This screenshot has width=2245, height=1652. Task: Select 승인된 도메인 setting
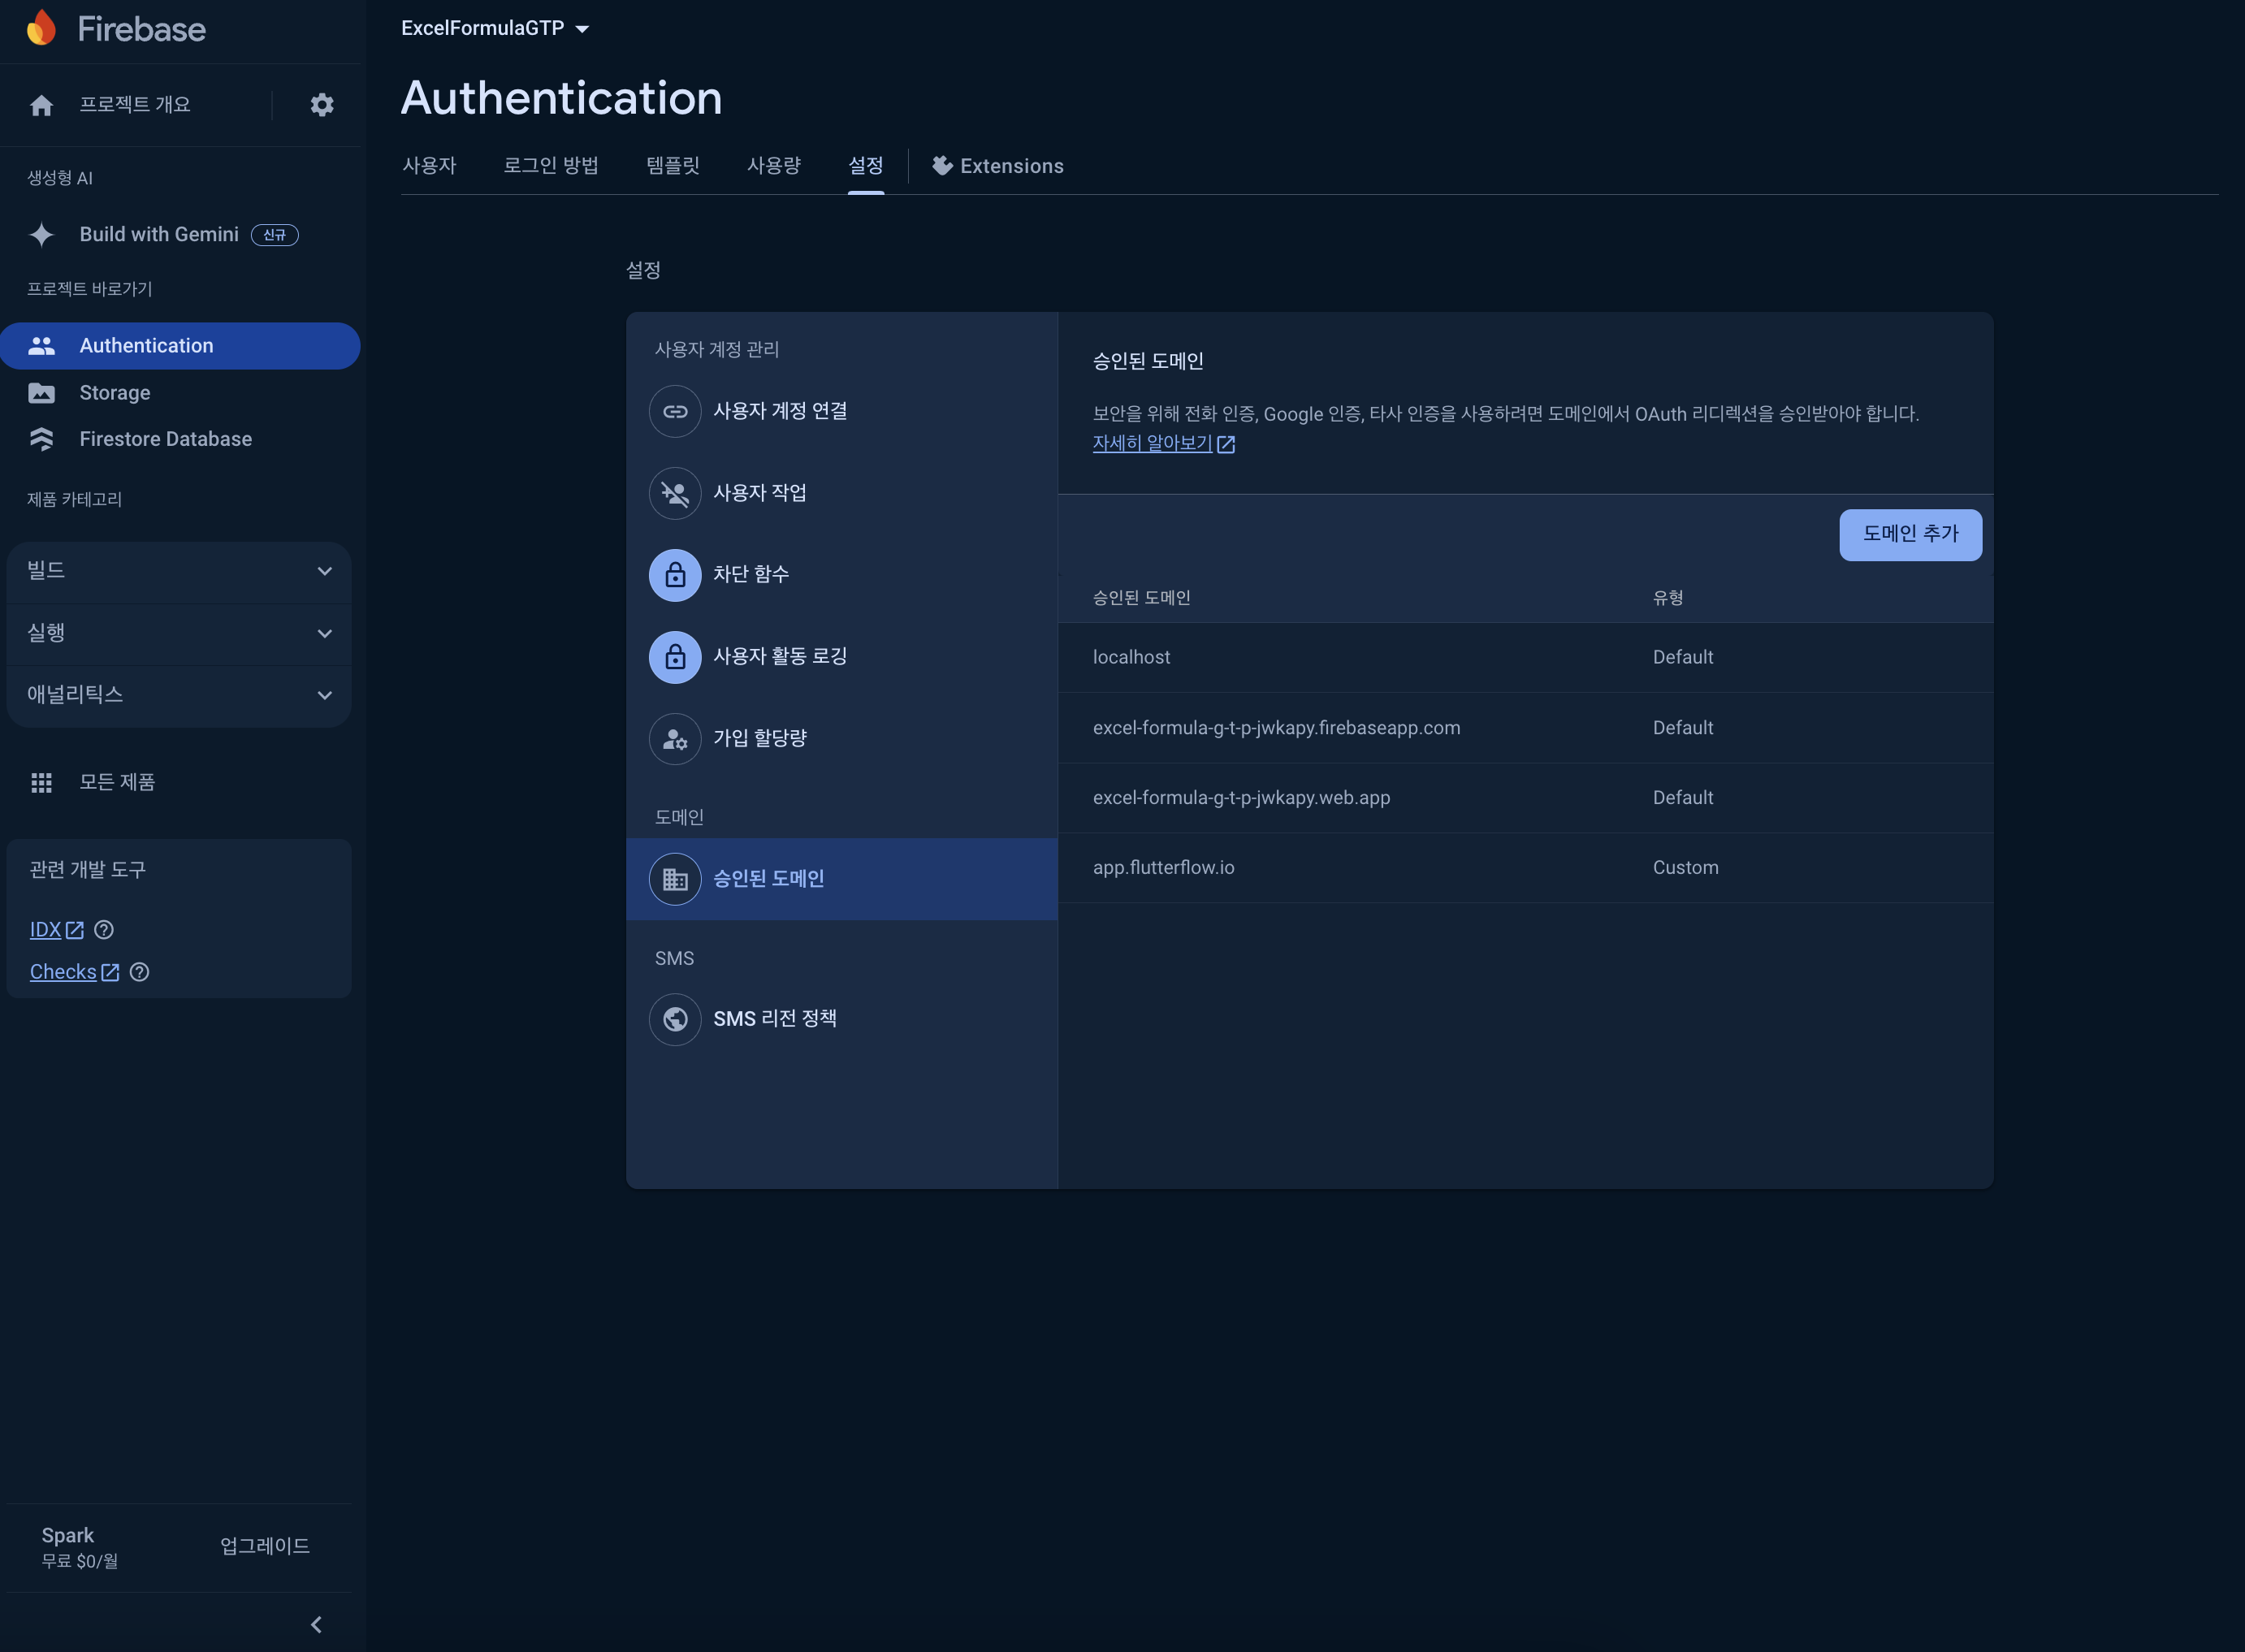click(x=842, y=879)
